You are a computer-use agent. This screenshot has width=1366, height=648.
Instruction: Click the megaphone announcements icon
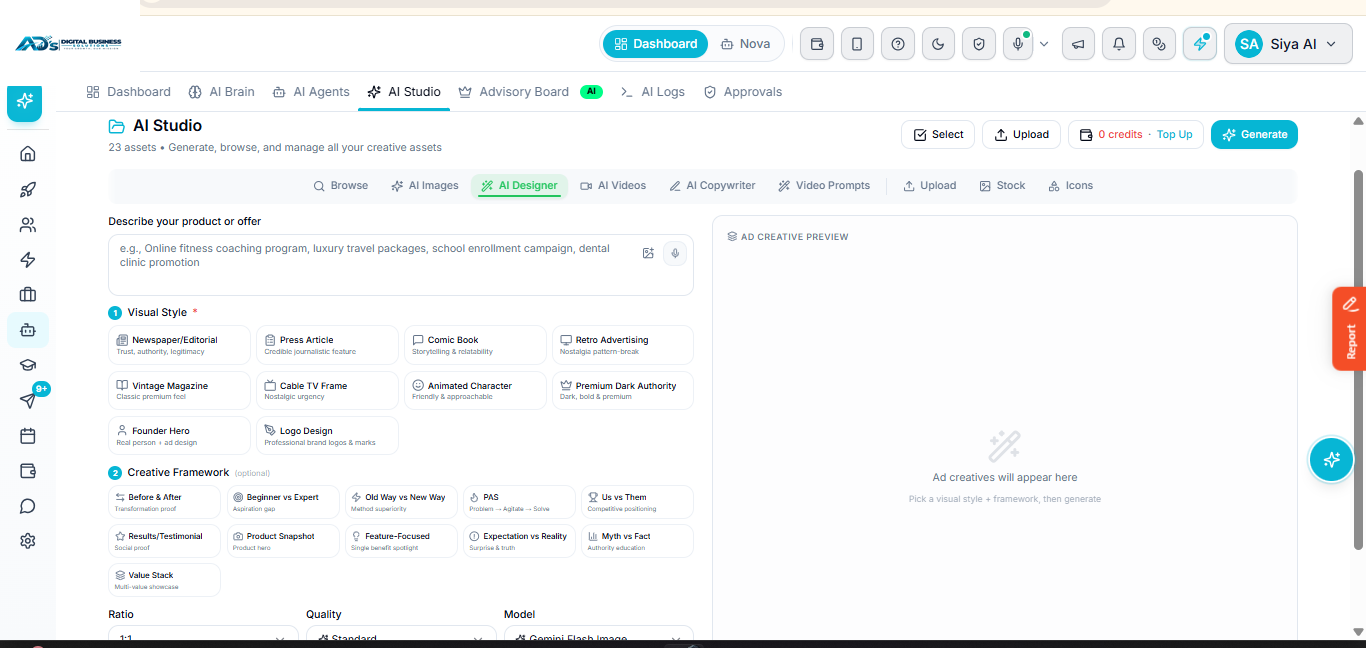click(x=1078, y=44)
